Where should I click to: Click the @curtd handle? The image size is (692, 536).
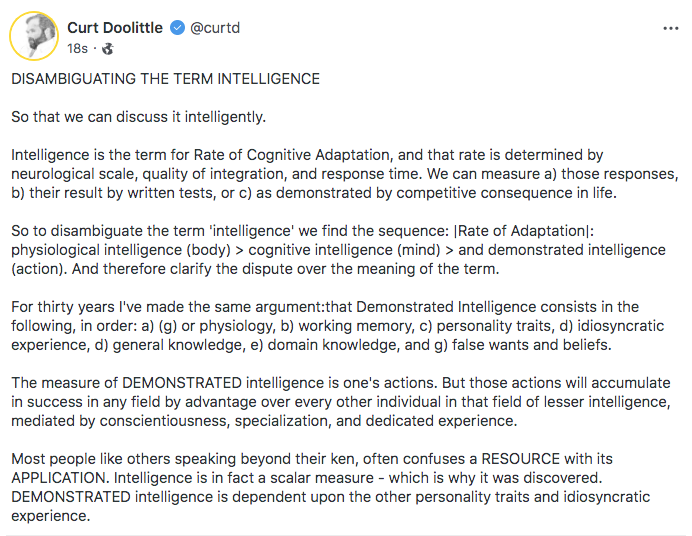(x=216, y=28)
